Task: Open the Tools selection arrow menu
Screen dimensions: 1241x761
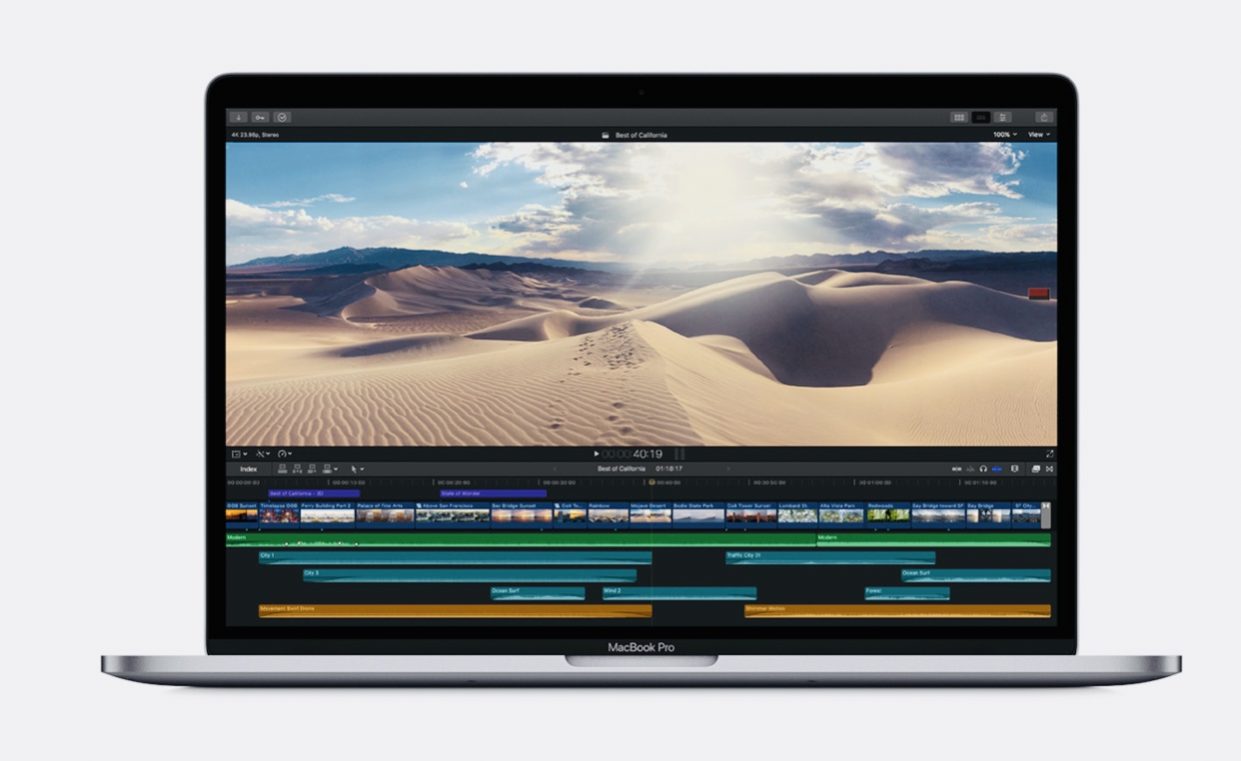Action: (x=356, y=468)
